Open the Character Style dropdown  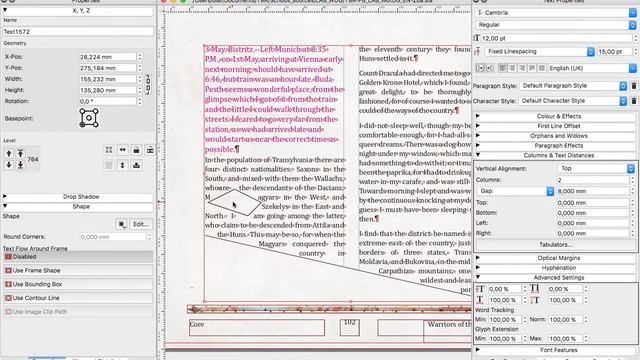(573, 101)
